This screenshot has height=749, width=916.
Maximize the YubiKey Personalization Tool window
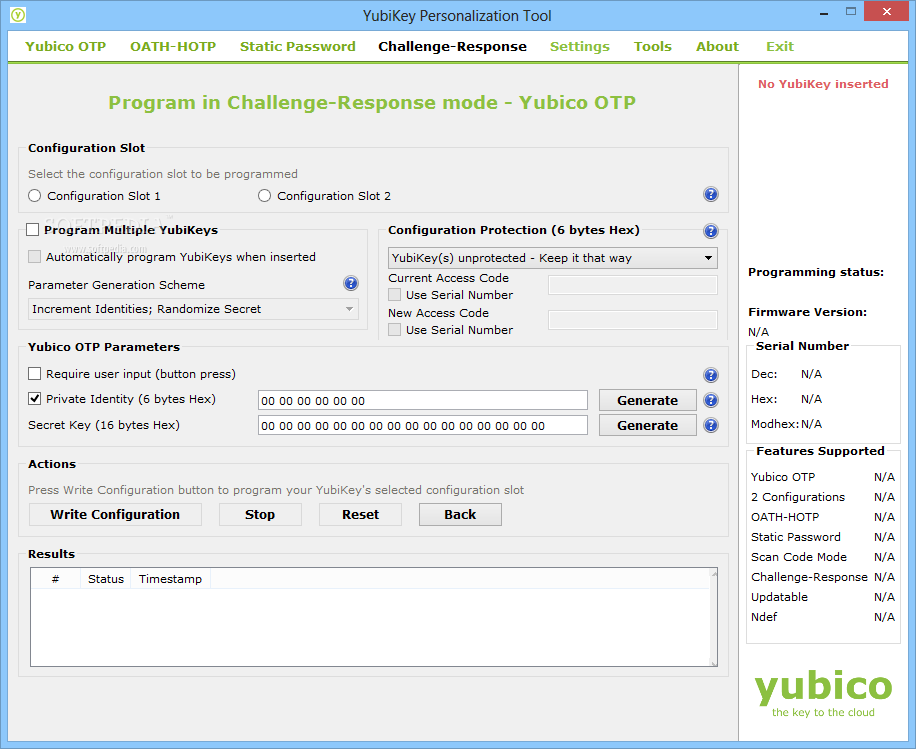pos(851,12)
